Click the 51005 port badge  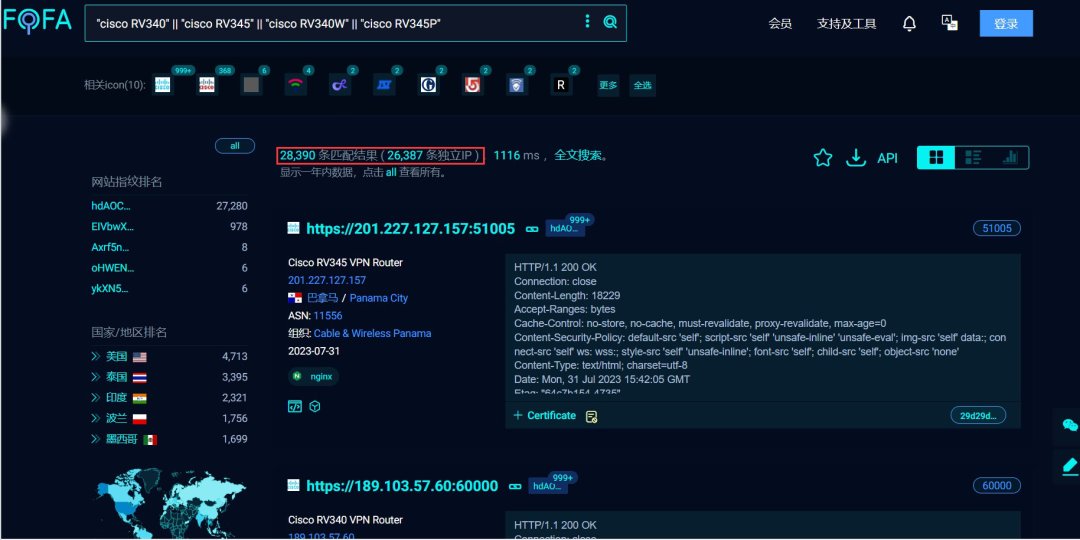[997, 229]
